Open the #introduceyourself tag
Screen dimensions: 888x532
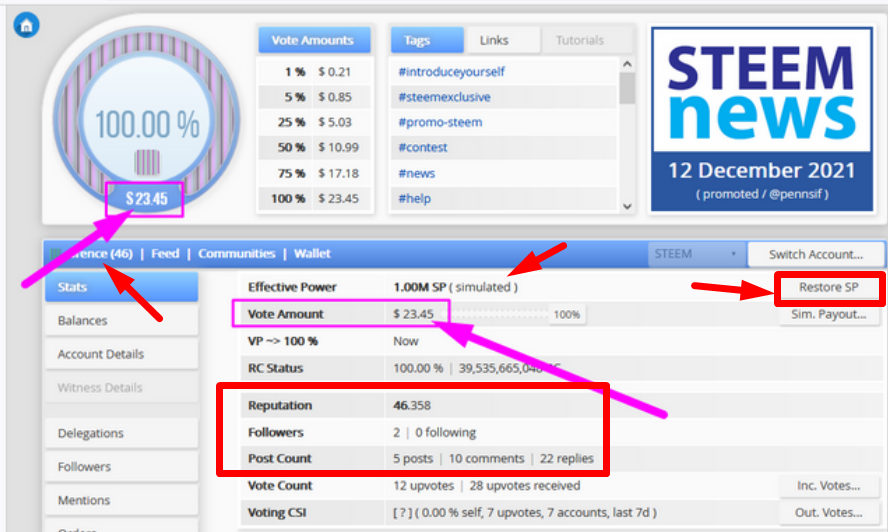click(x=451, y=72)
